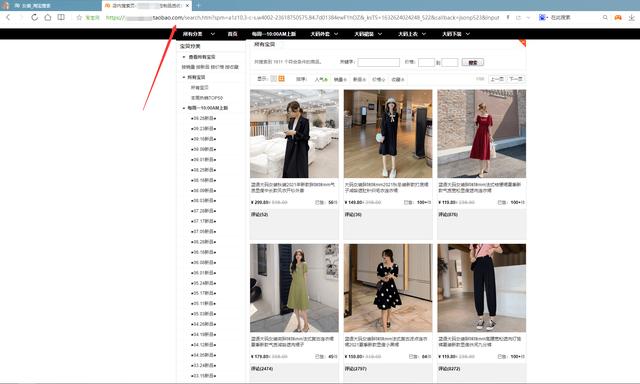
Task: Open 首页 in the shop navbar
Action: tap(232, 34)
